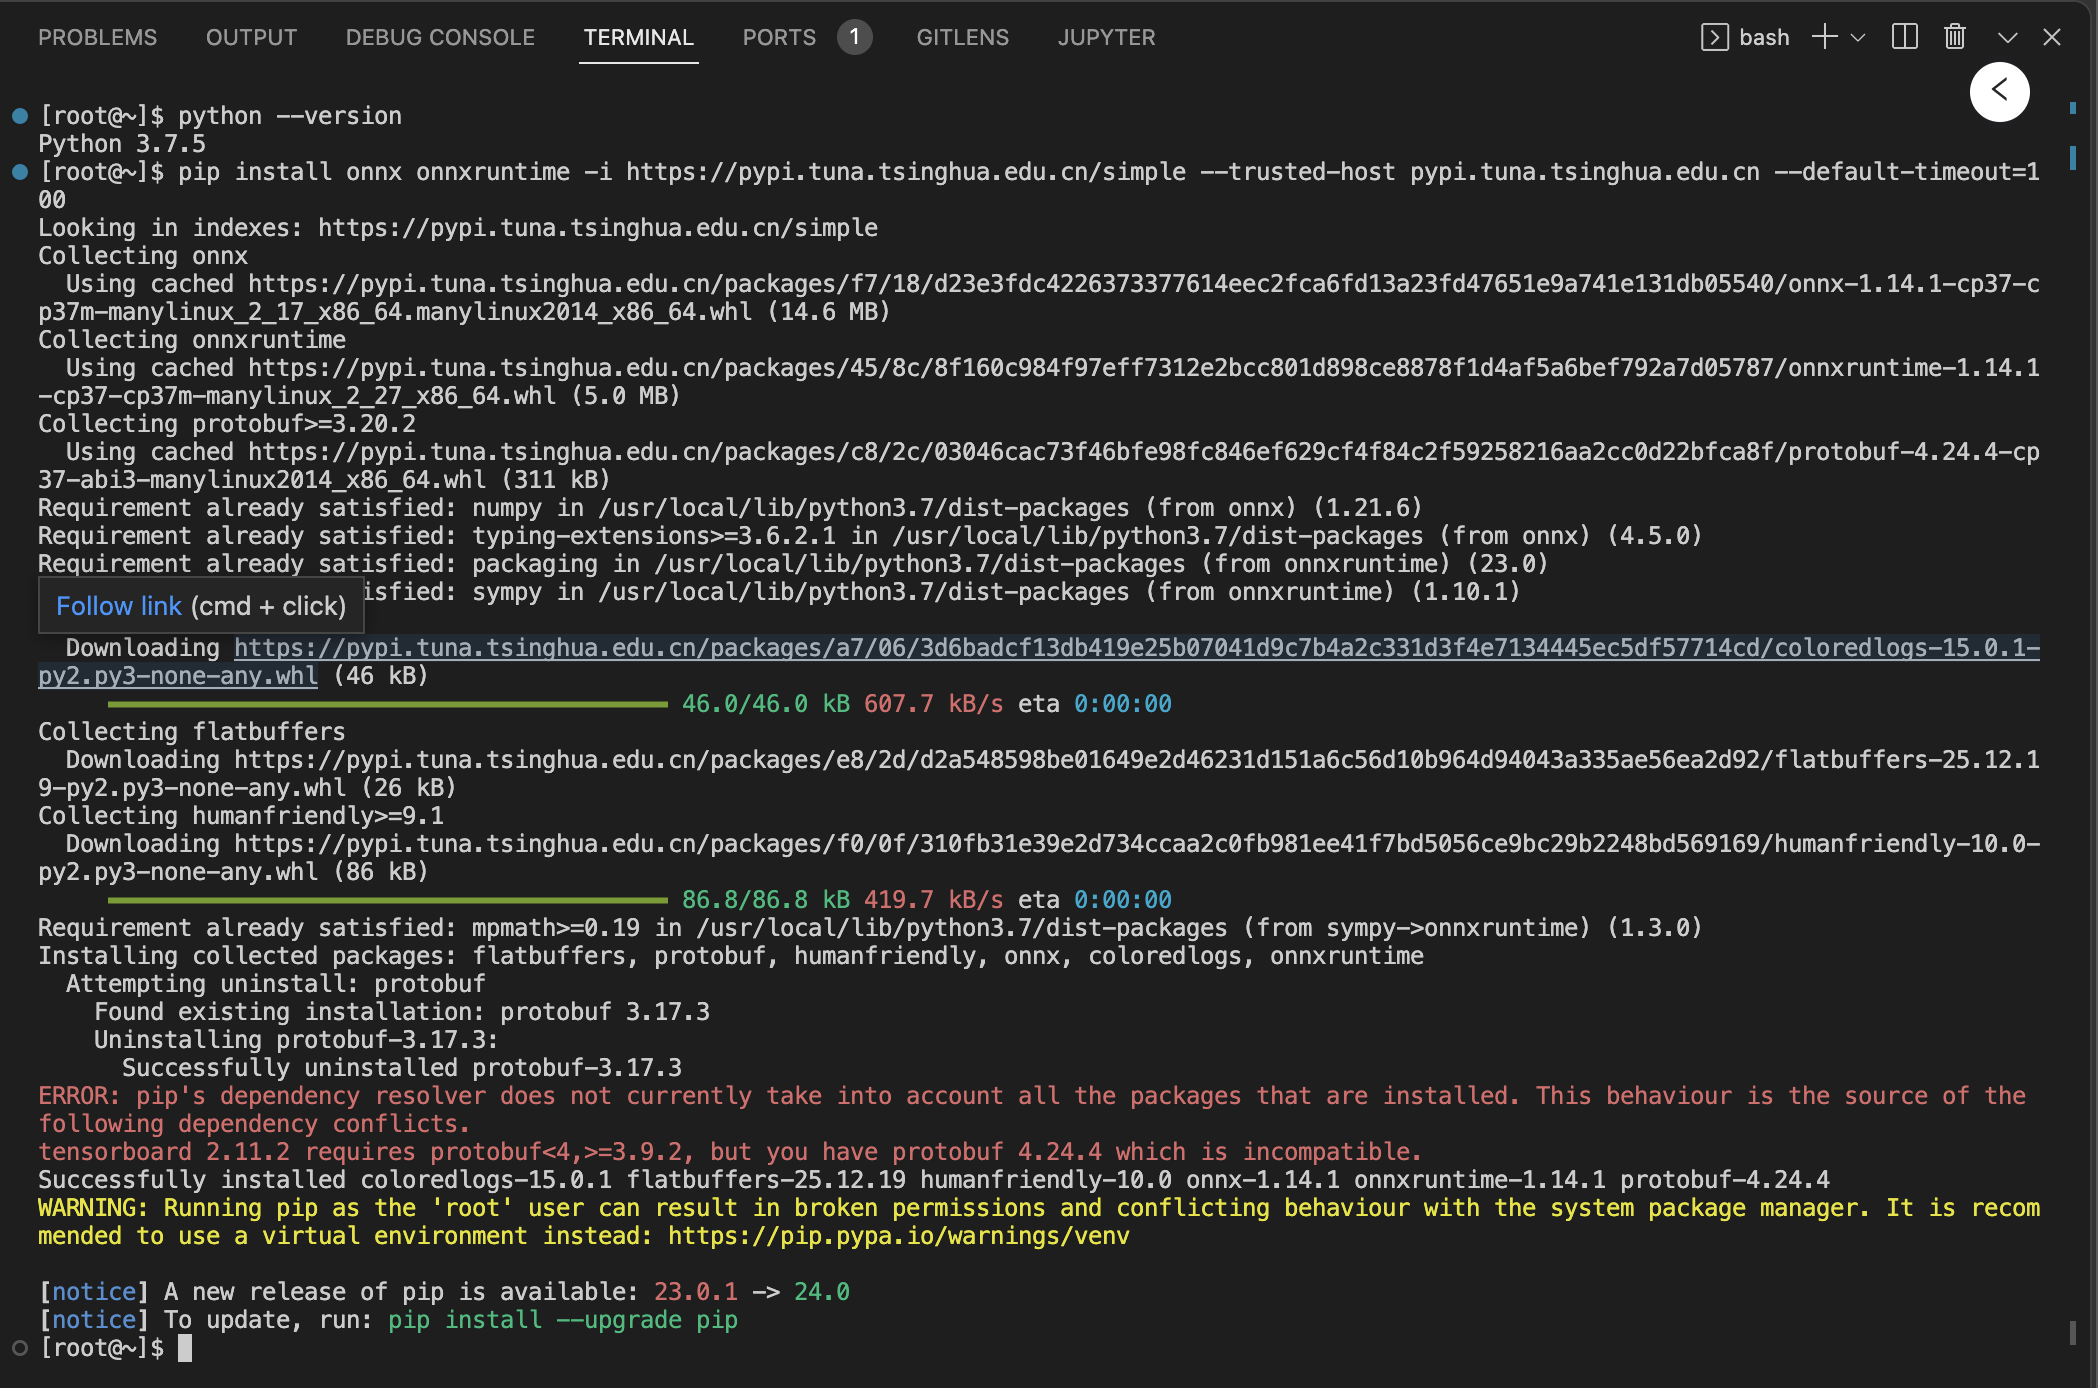
Task: Click the terminal prompt input cursor
Action: [x=185, y=1348]
